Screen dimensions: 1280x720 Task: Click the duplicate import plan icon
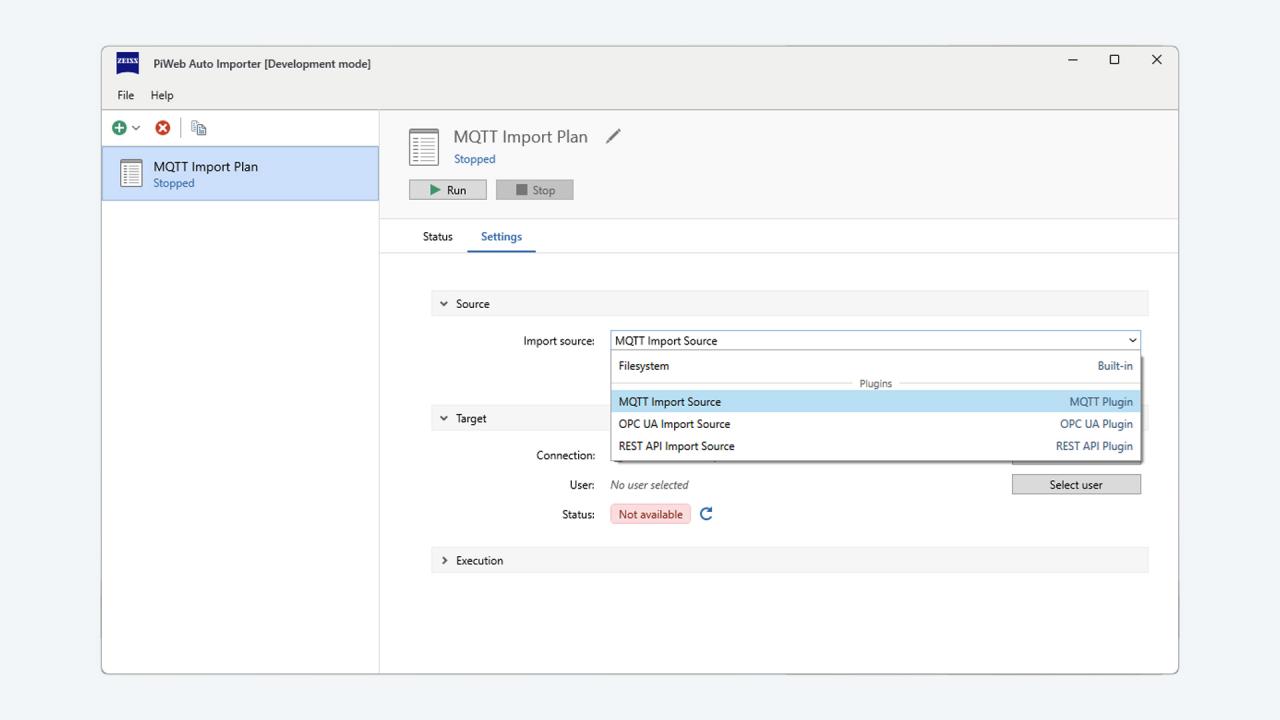(x=198, y=127)
